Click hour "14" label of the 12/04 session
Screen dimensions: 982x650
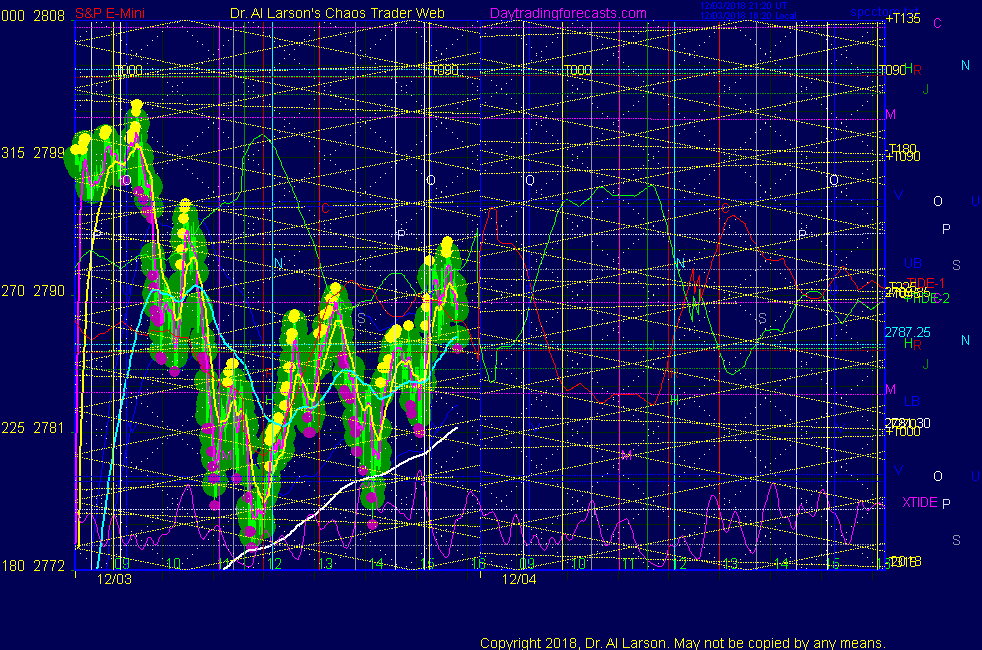(x=780, y=564)
